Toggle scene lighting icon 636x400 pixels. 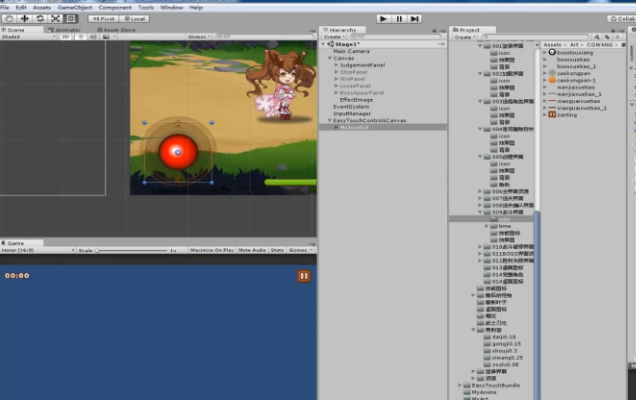click(x=81, y=37)
